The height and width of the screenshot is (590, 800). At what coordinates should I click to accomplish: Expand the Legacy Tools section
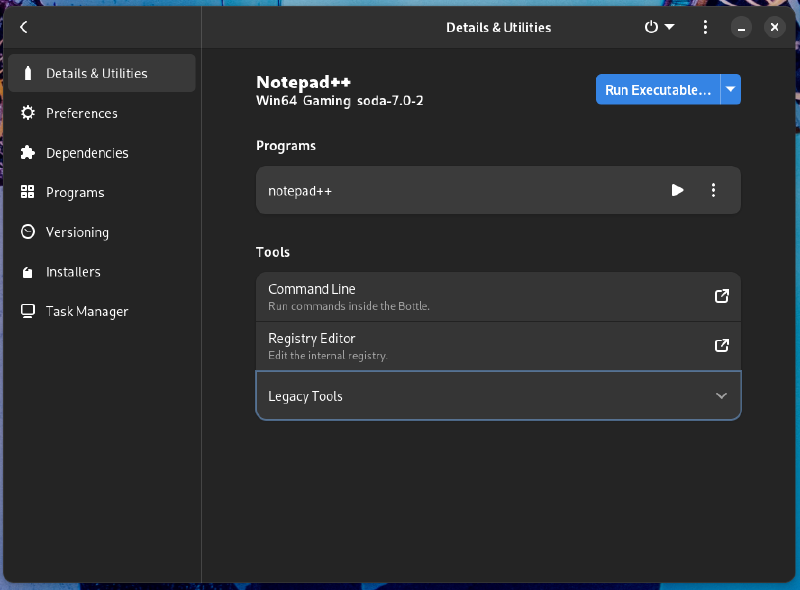tap(721, 396)
